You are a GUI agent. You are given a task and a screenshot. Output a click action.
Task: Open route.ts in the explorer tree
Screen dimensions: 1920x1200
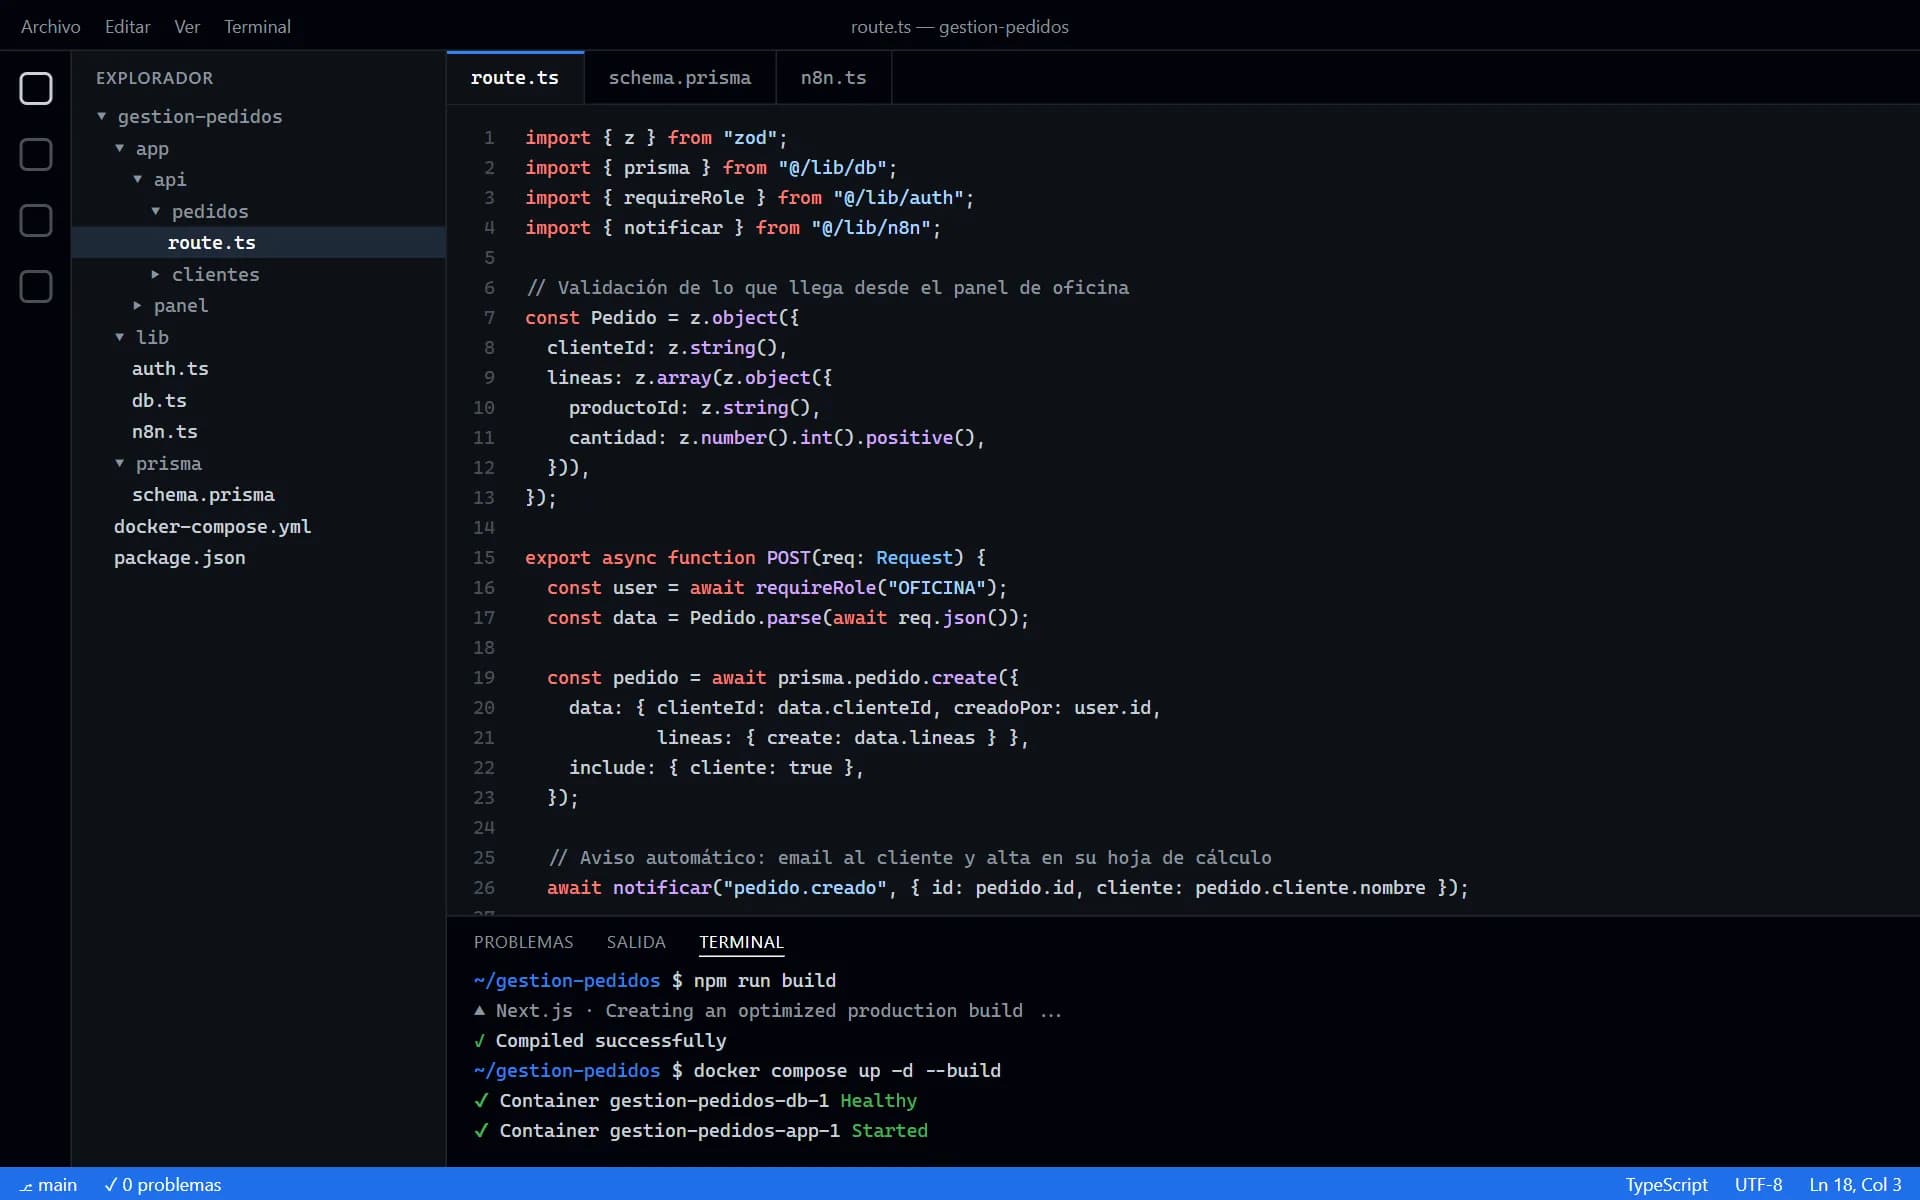tap(258, 242)
